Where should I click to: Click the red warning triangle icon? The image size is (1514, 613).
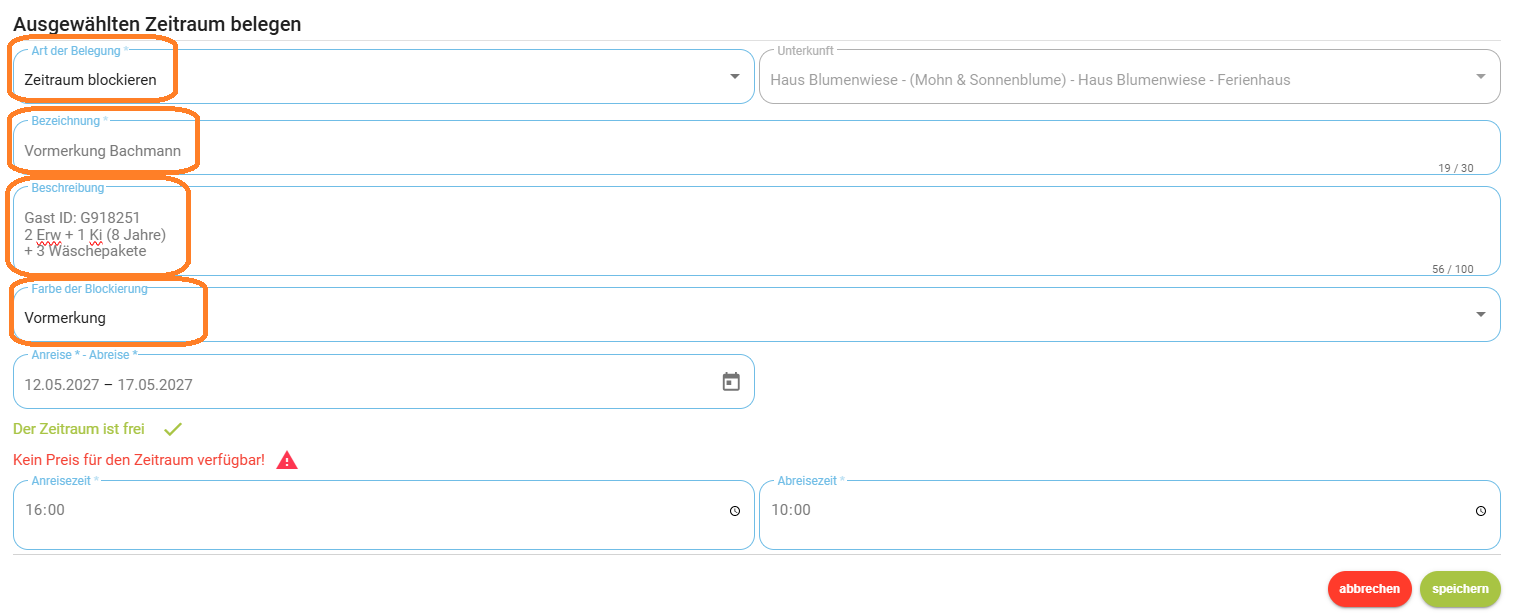pos(287,460)
